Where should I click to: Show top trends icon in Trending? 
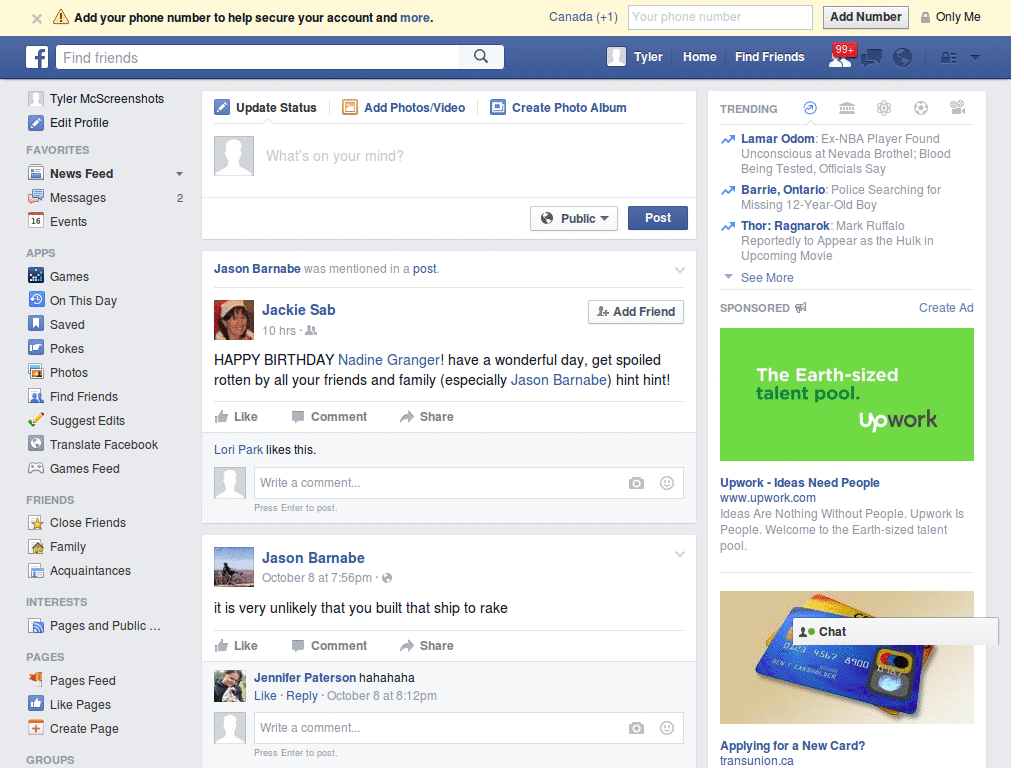point(810,108)
